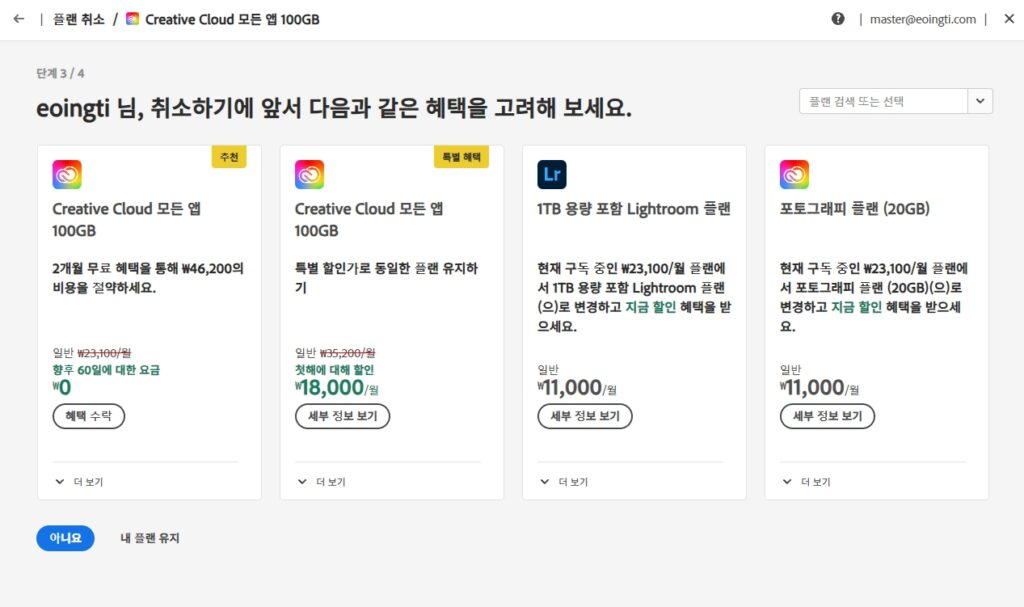Click the master@eoingti.com account label
1024x607 pixels.
[x=923, y=20]
